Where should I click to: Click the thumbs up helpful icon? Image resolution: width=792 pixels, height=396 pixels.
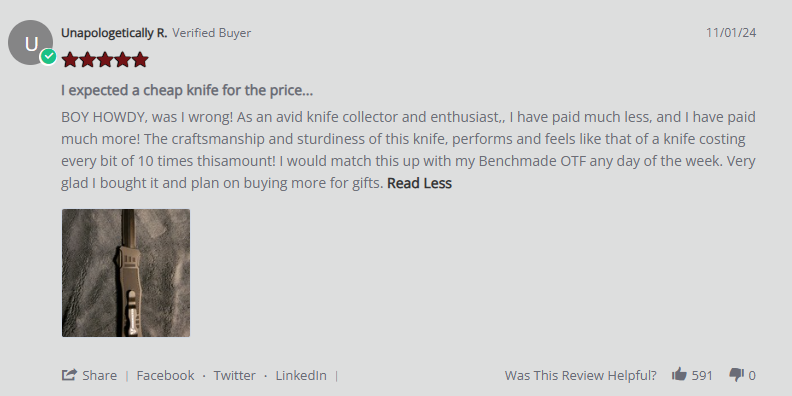point(679,375)
